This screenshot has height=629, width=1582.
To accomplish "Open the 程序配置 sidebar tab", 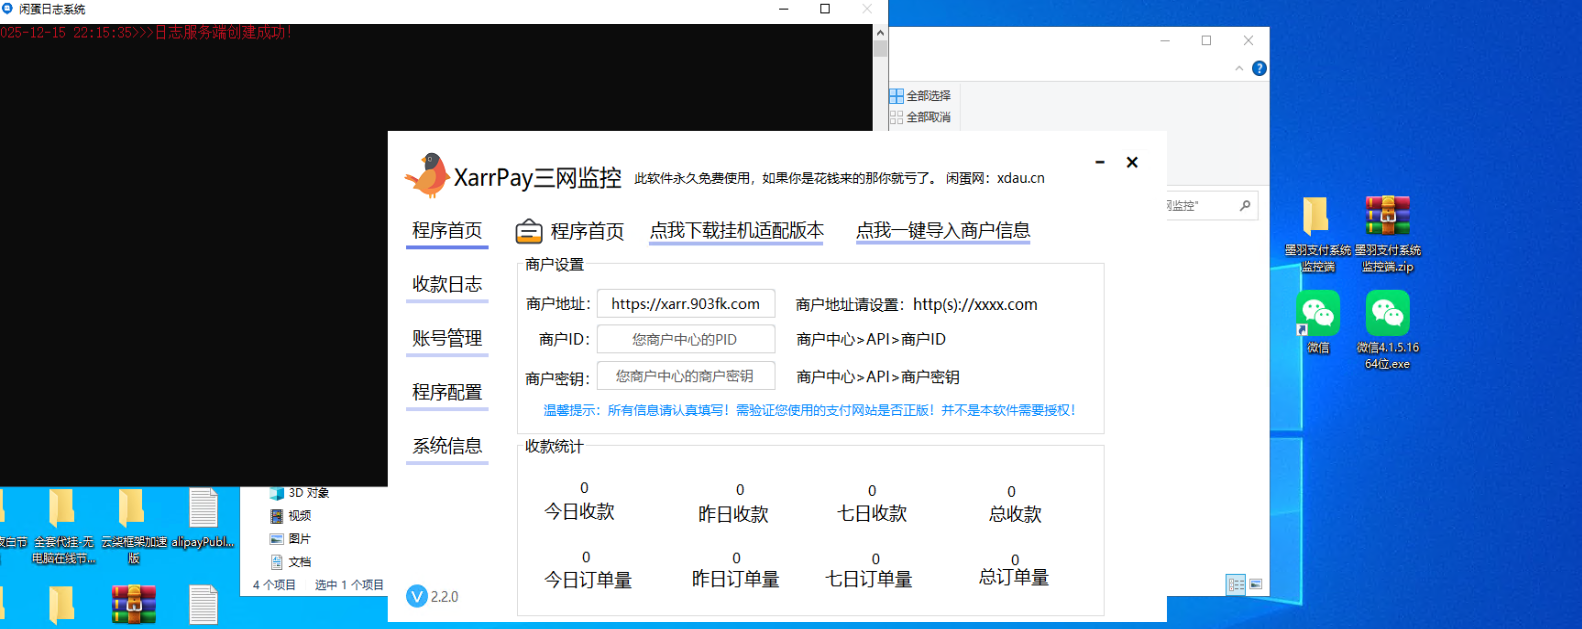I will (447, 392).
